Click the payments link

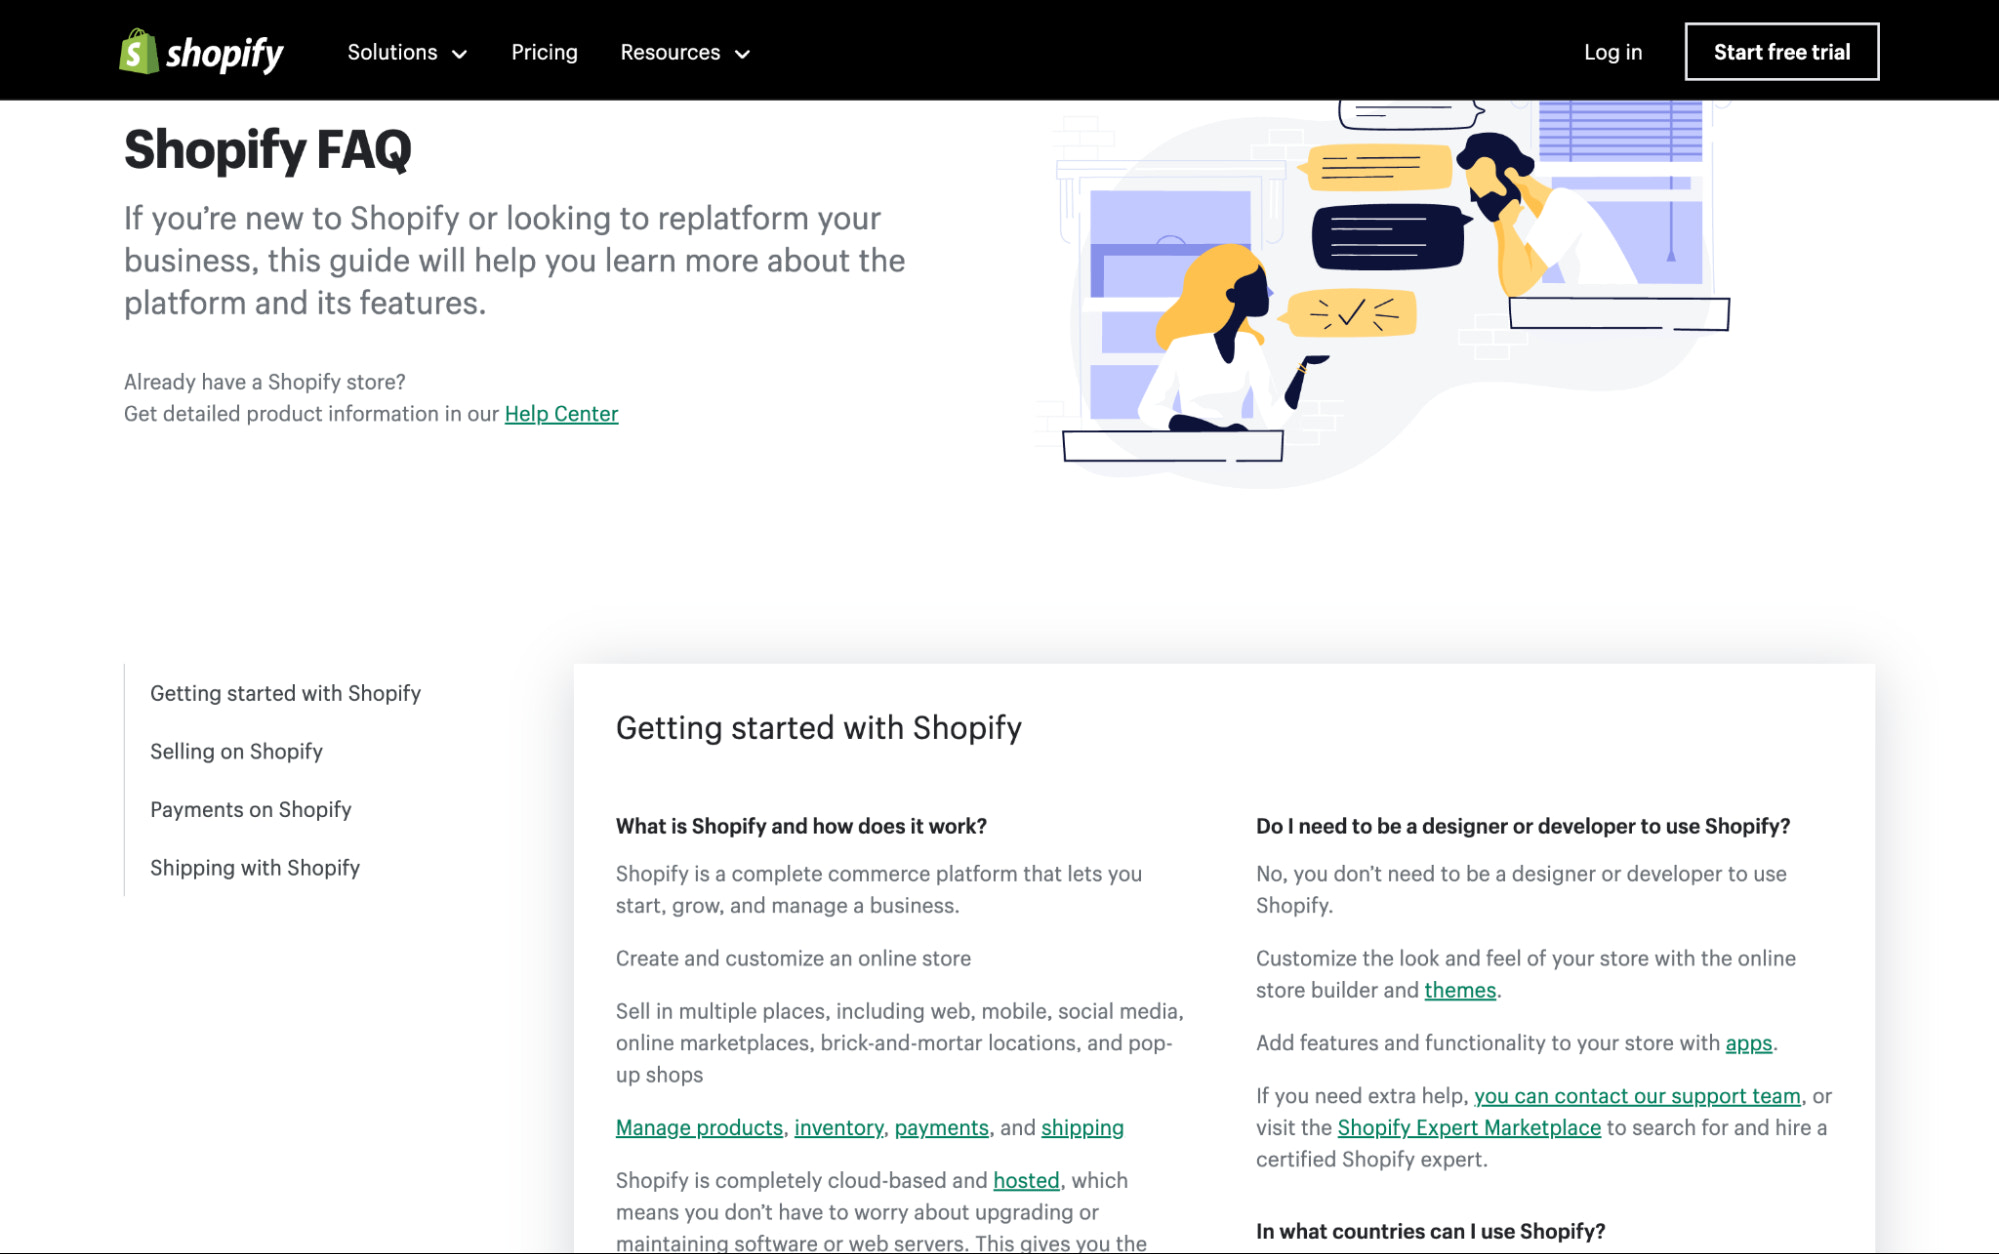(940, 1125)
